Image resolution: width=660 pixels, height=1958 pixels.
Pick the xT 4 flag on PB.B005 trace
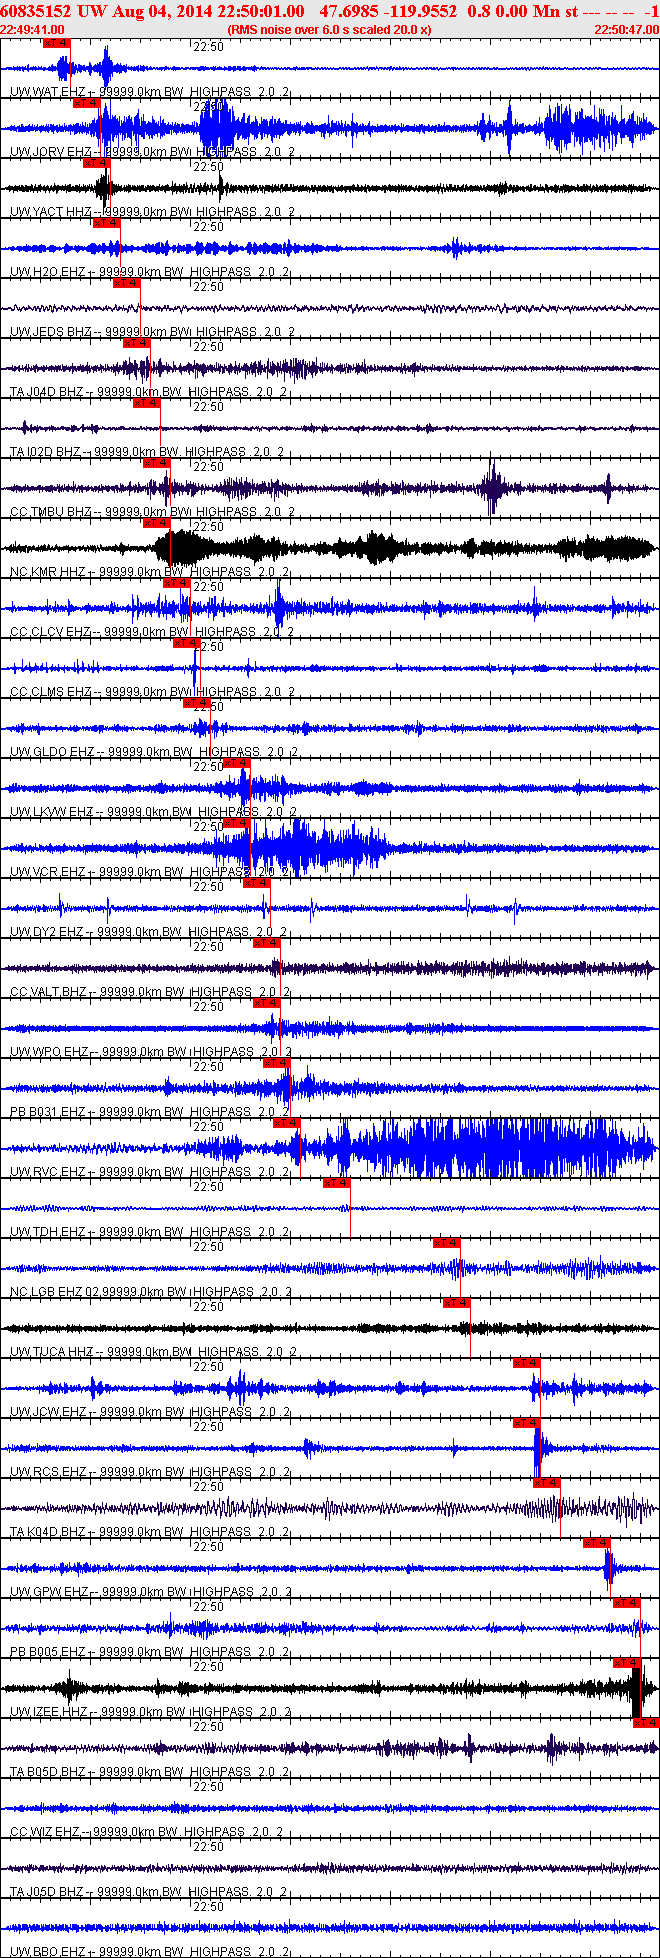tap(627, 1603)
